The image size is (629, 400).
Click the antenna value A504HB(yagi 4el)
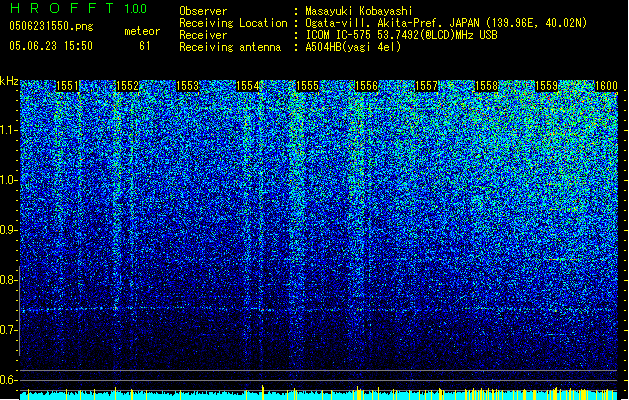click(x=353, y=47)
